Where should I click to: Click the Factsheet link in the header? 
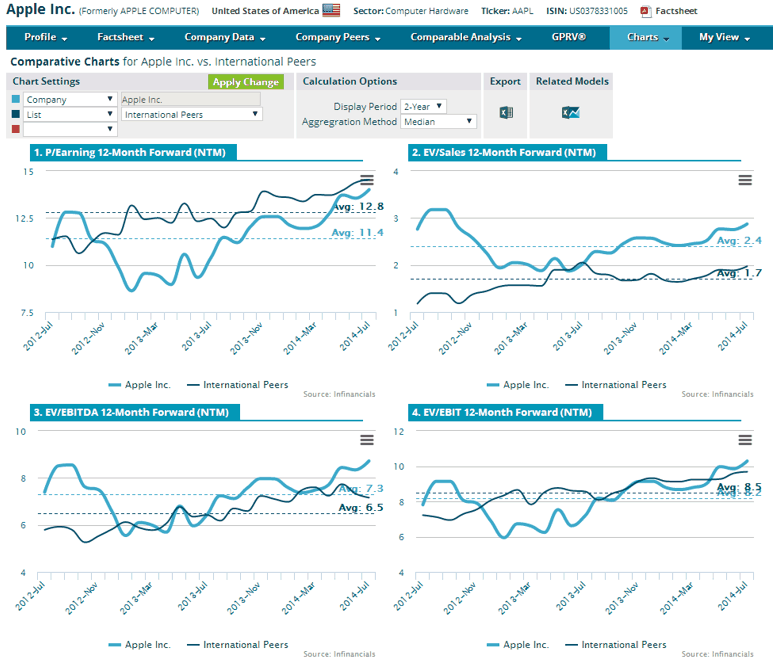[676, 11]
